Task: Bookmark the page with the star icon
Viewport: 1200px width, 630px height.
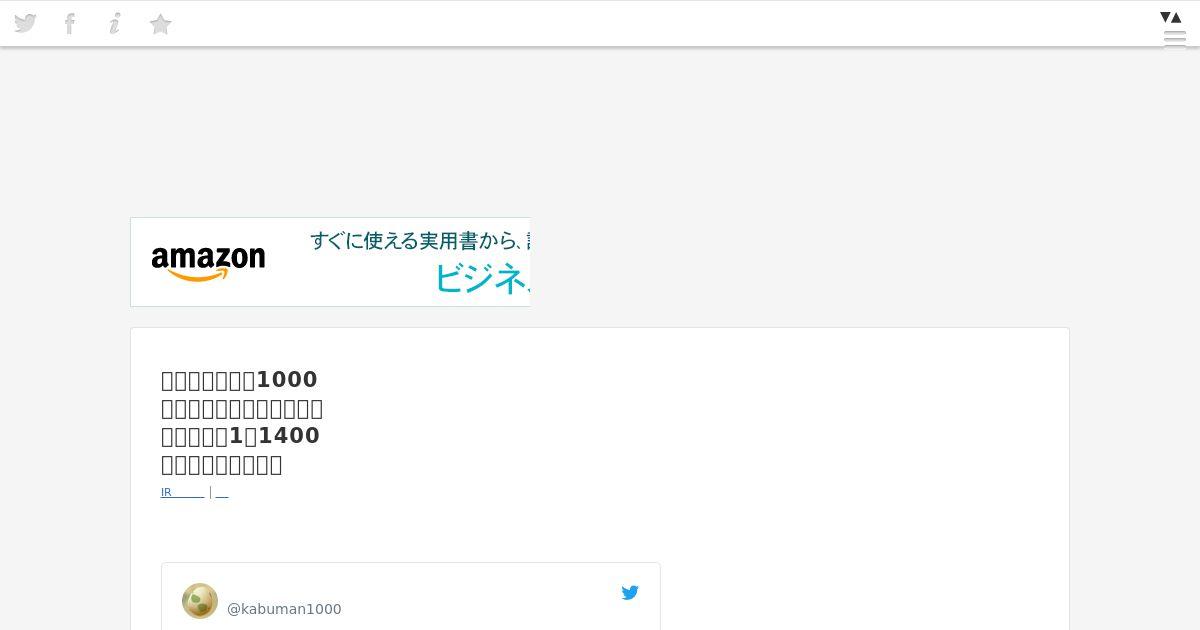Action: click(160, 24)
